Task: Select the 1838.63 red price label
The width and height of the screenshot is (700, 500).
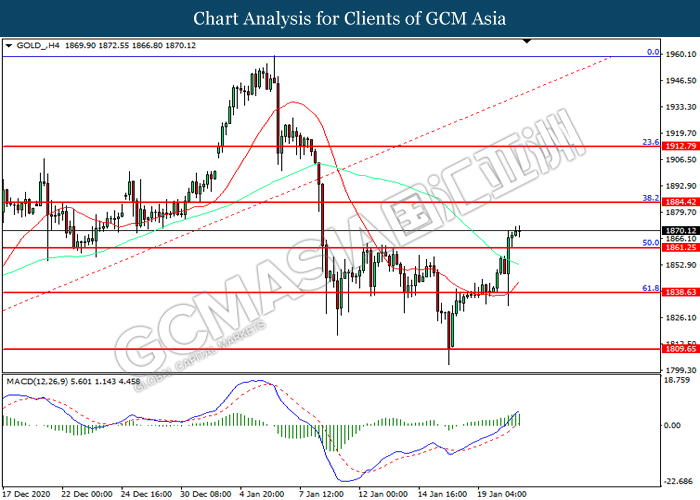Action: tap(680, 292)
